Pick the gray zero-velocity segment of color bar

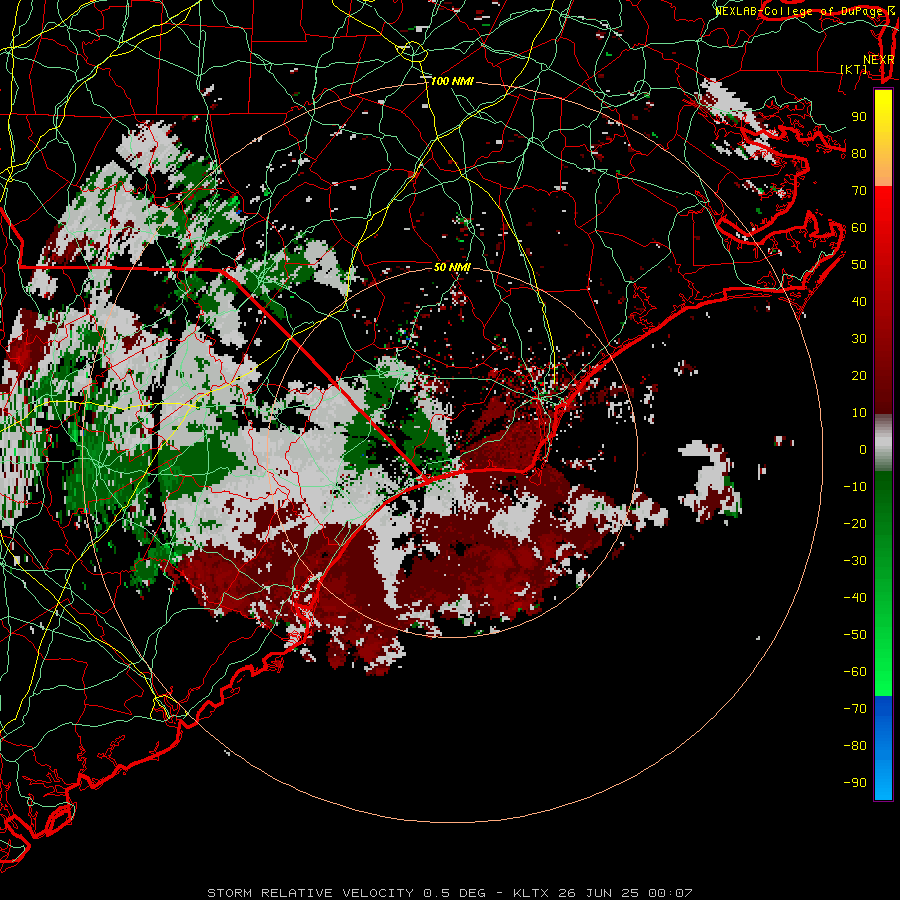pyautogui.click(x=883, y=443)
